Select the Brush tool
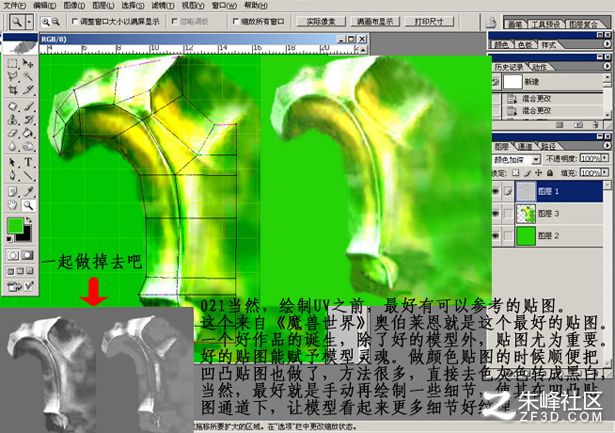This screenshot has width=615, height=433. pos(28,106)
